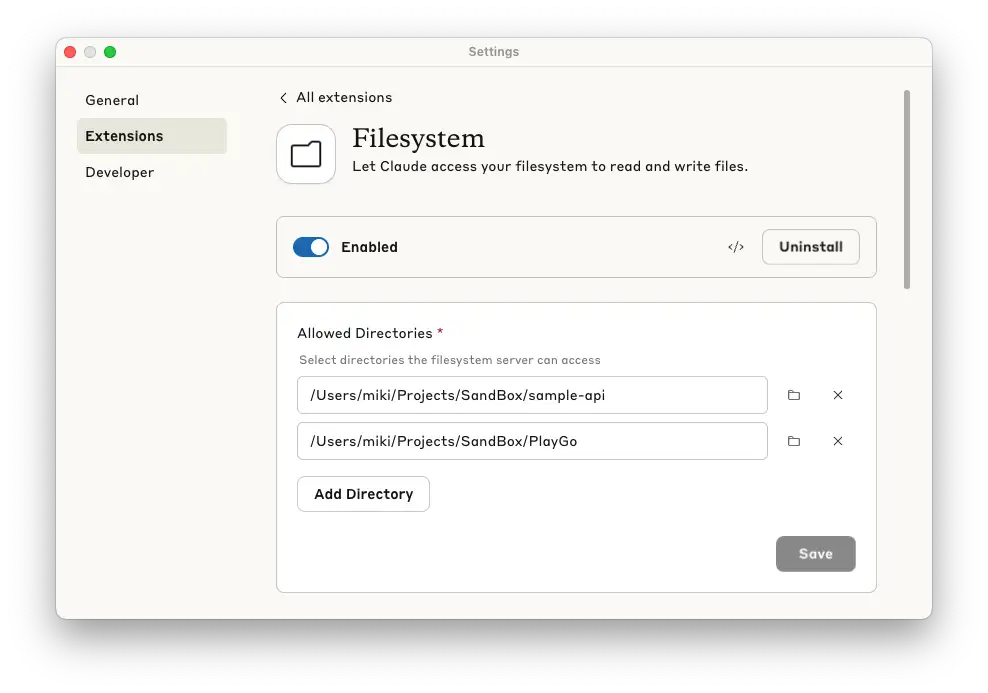Switch to the General settings section
This screenshot has width=988, height=693.
(112, 100)
